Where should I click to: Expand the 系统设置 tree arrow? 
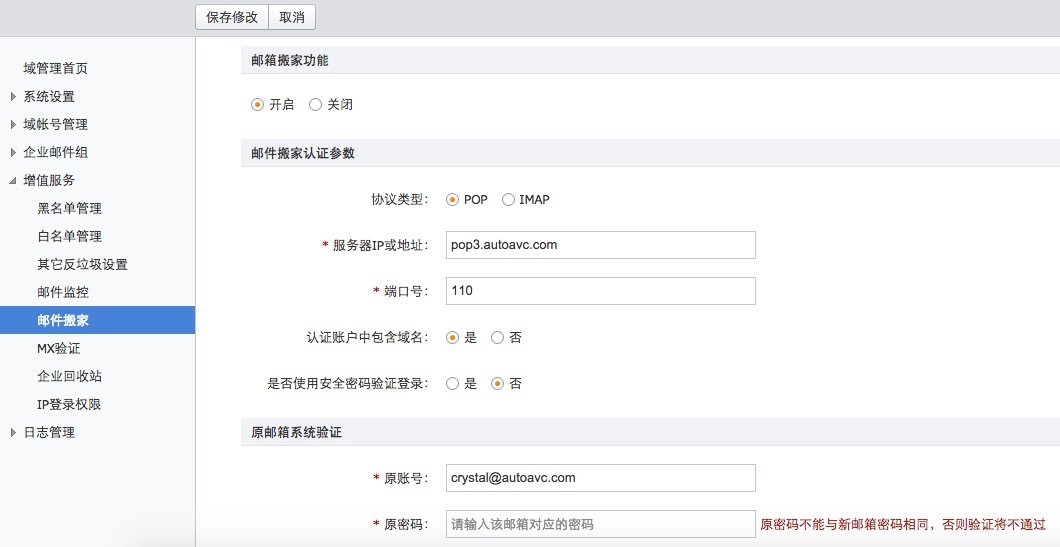coord(13,97)
